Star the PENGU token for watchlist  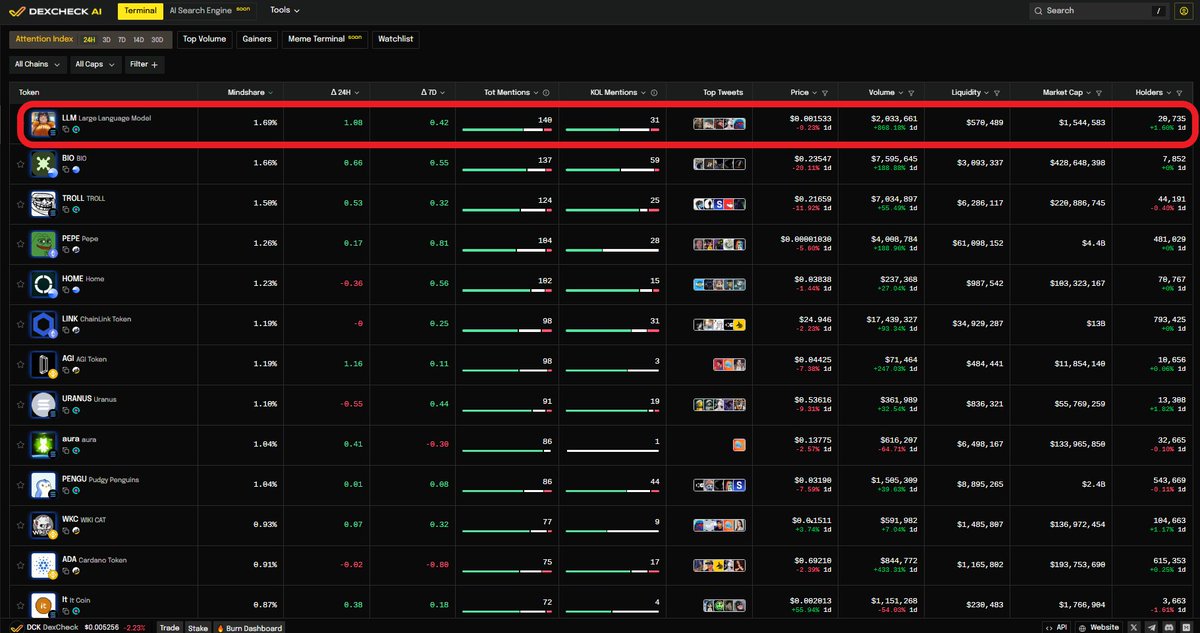point(20,485)
